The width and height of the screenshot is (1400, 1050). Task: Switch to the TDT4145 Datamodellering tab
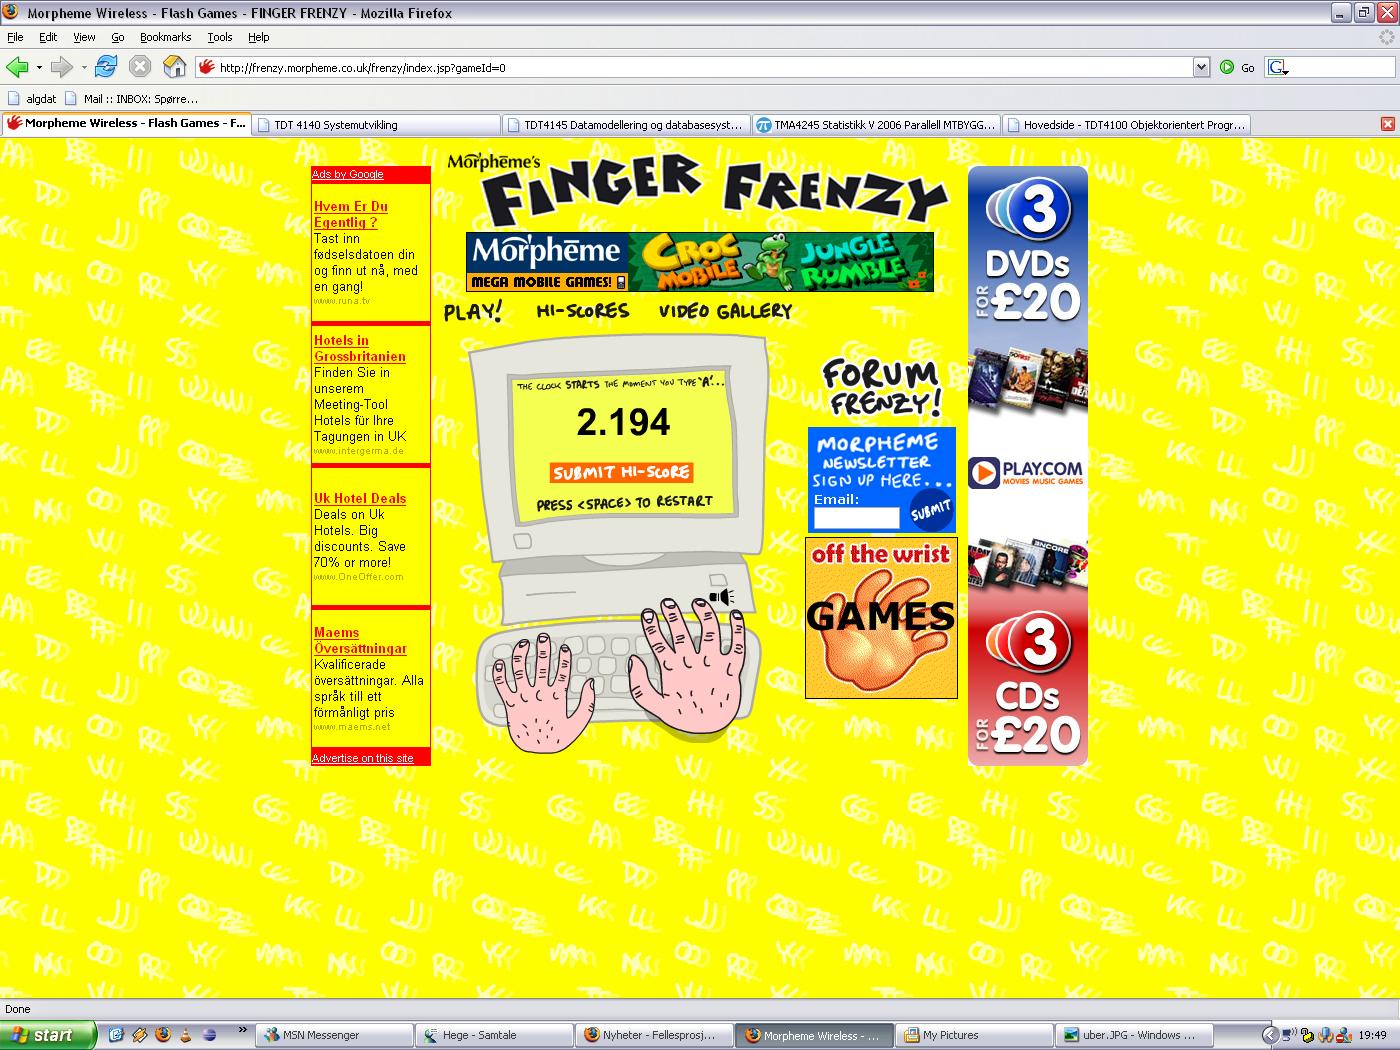626,125
